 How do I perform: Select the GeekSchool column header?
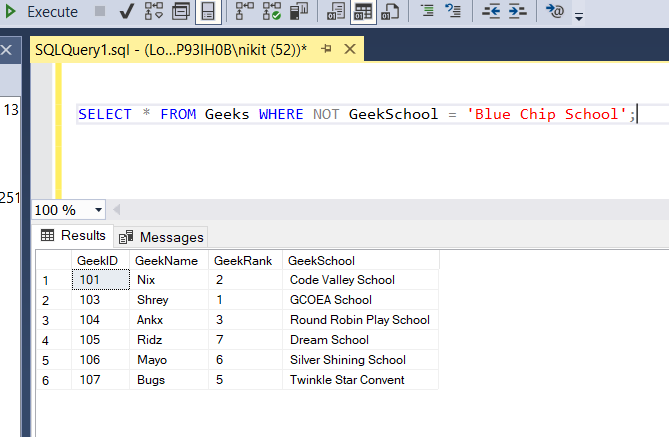(x=361, y=260)
